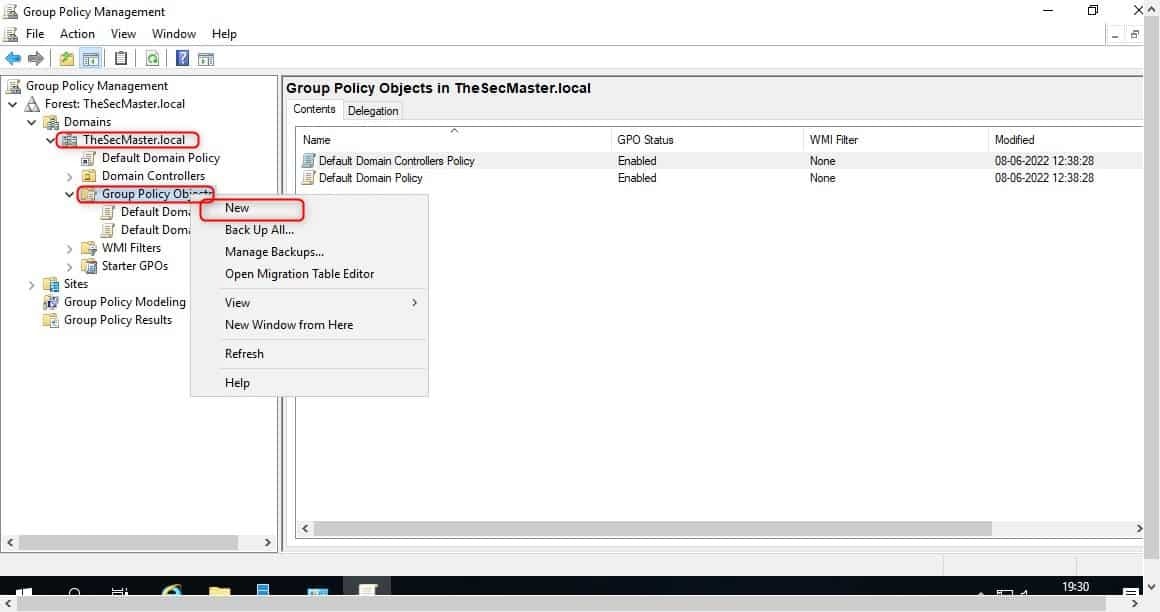
Task: Sort by the GPO Status column header
Action: click(x=707, y=140)
